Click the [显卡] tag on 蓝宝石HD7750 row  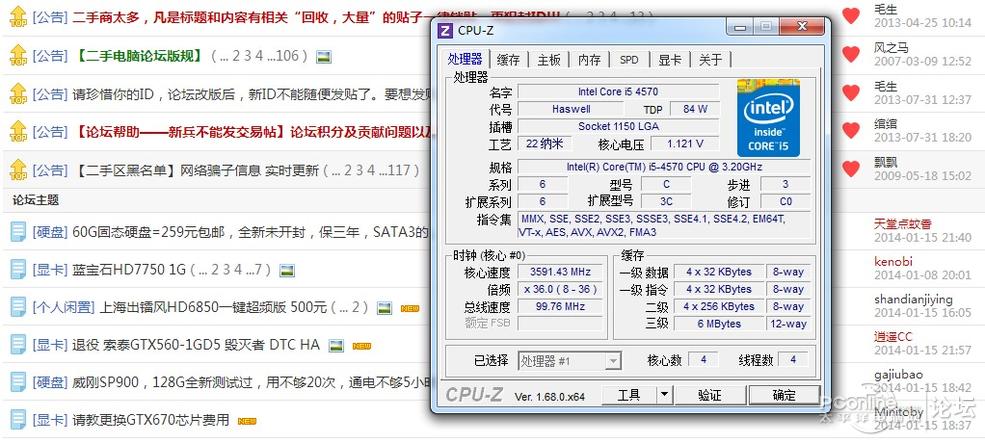coord(50,270)
